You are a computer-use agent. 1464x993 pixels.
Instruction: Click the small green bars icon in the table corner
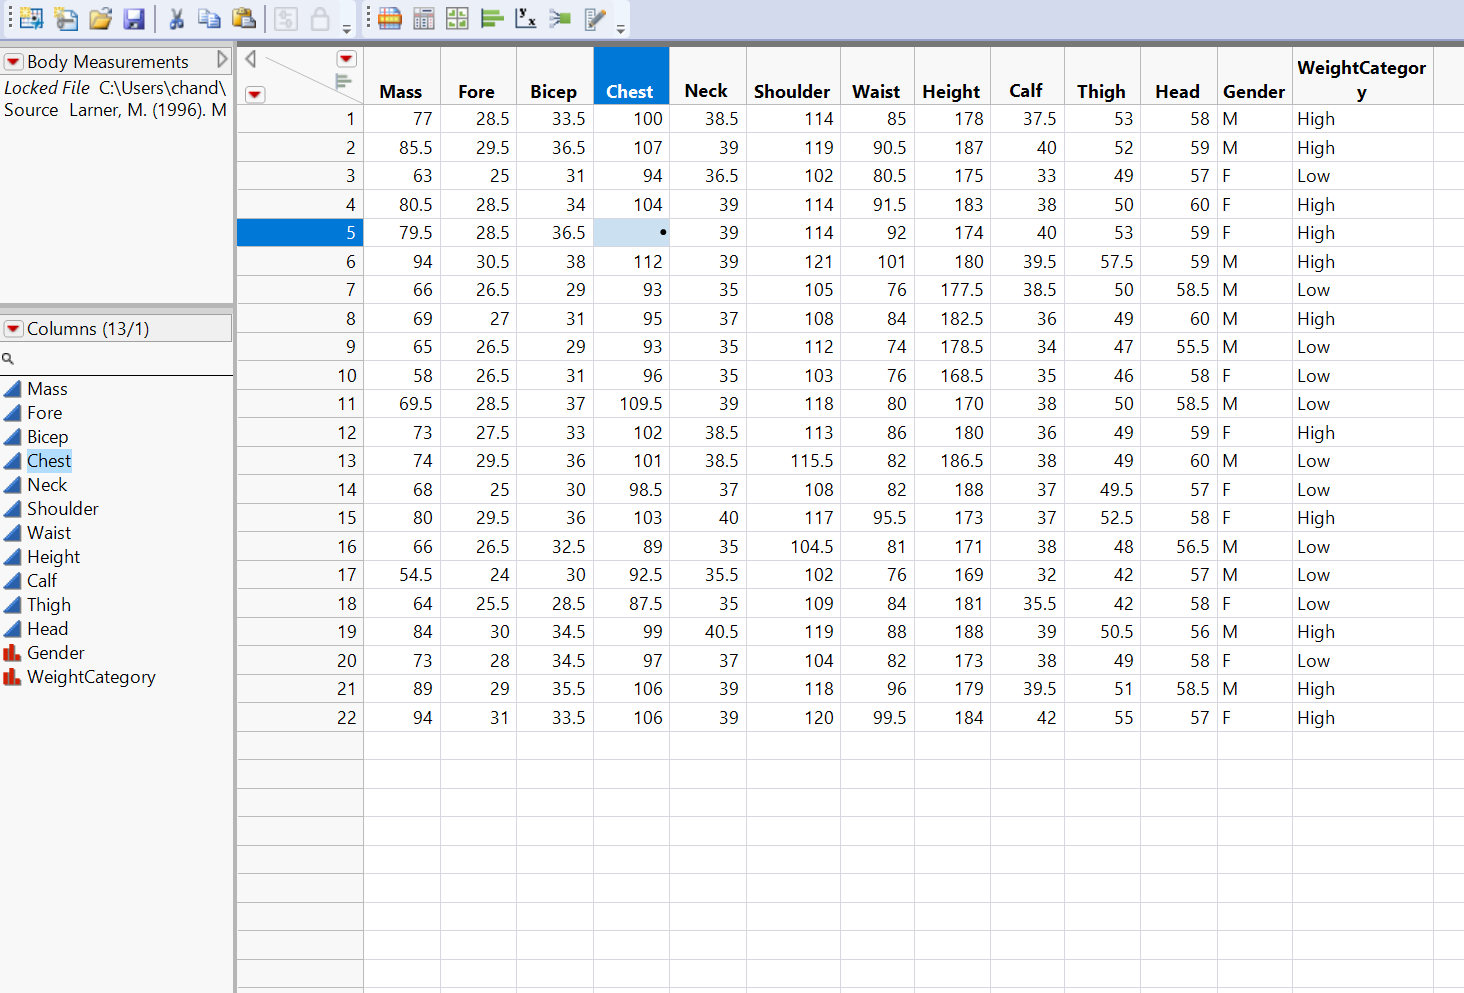[x=343, y=81]
